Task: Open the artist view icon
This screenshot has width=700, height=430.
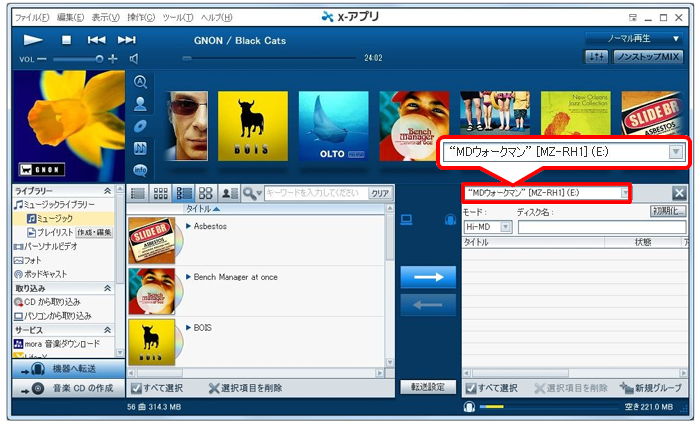Action: tap(141, 102)
